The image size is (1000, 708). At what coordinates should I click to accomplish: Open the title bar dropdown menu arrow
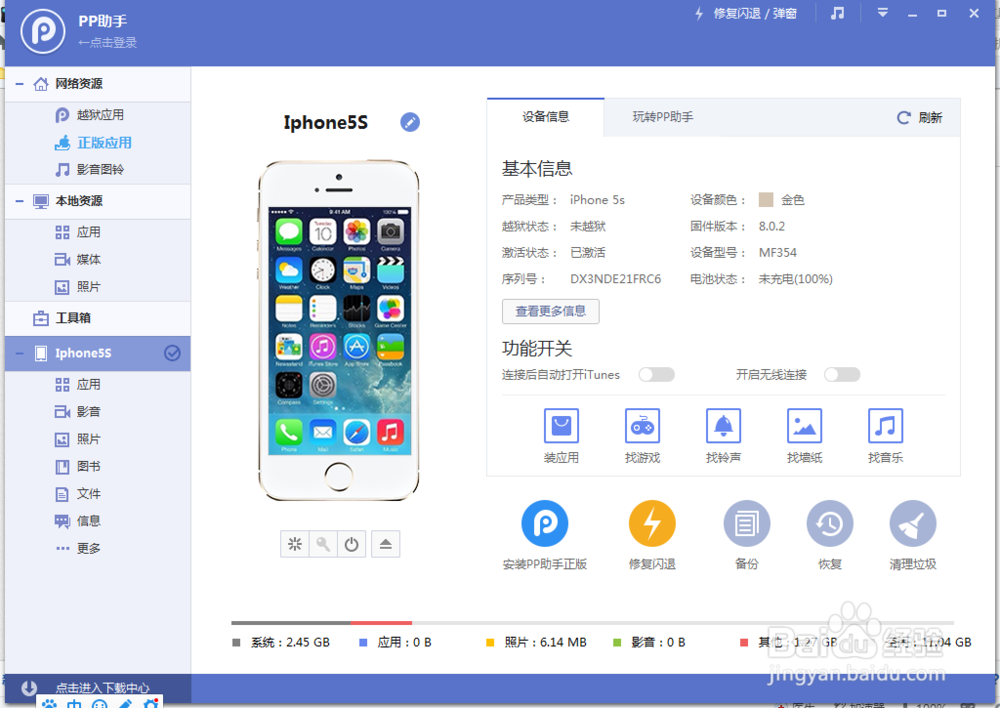point(883,13)
